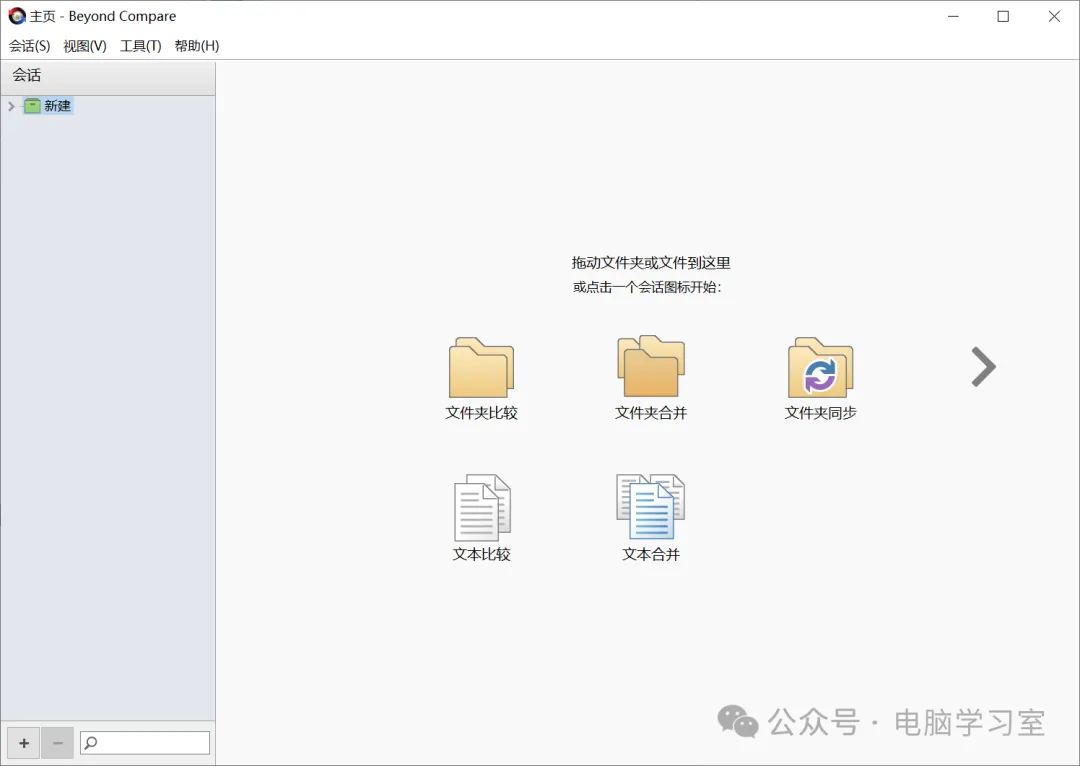Focus the session search input field
The width and height of the screenshot is (1080, 766).
point(145,743)
